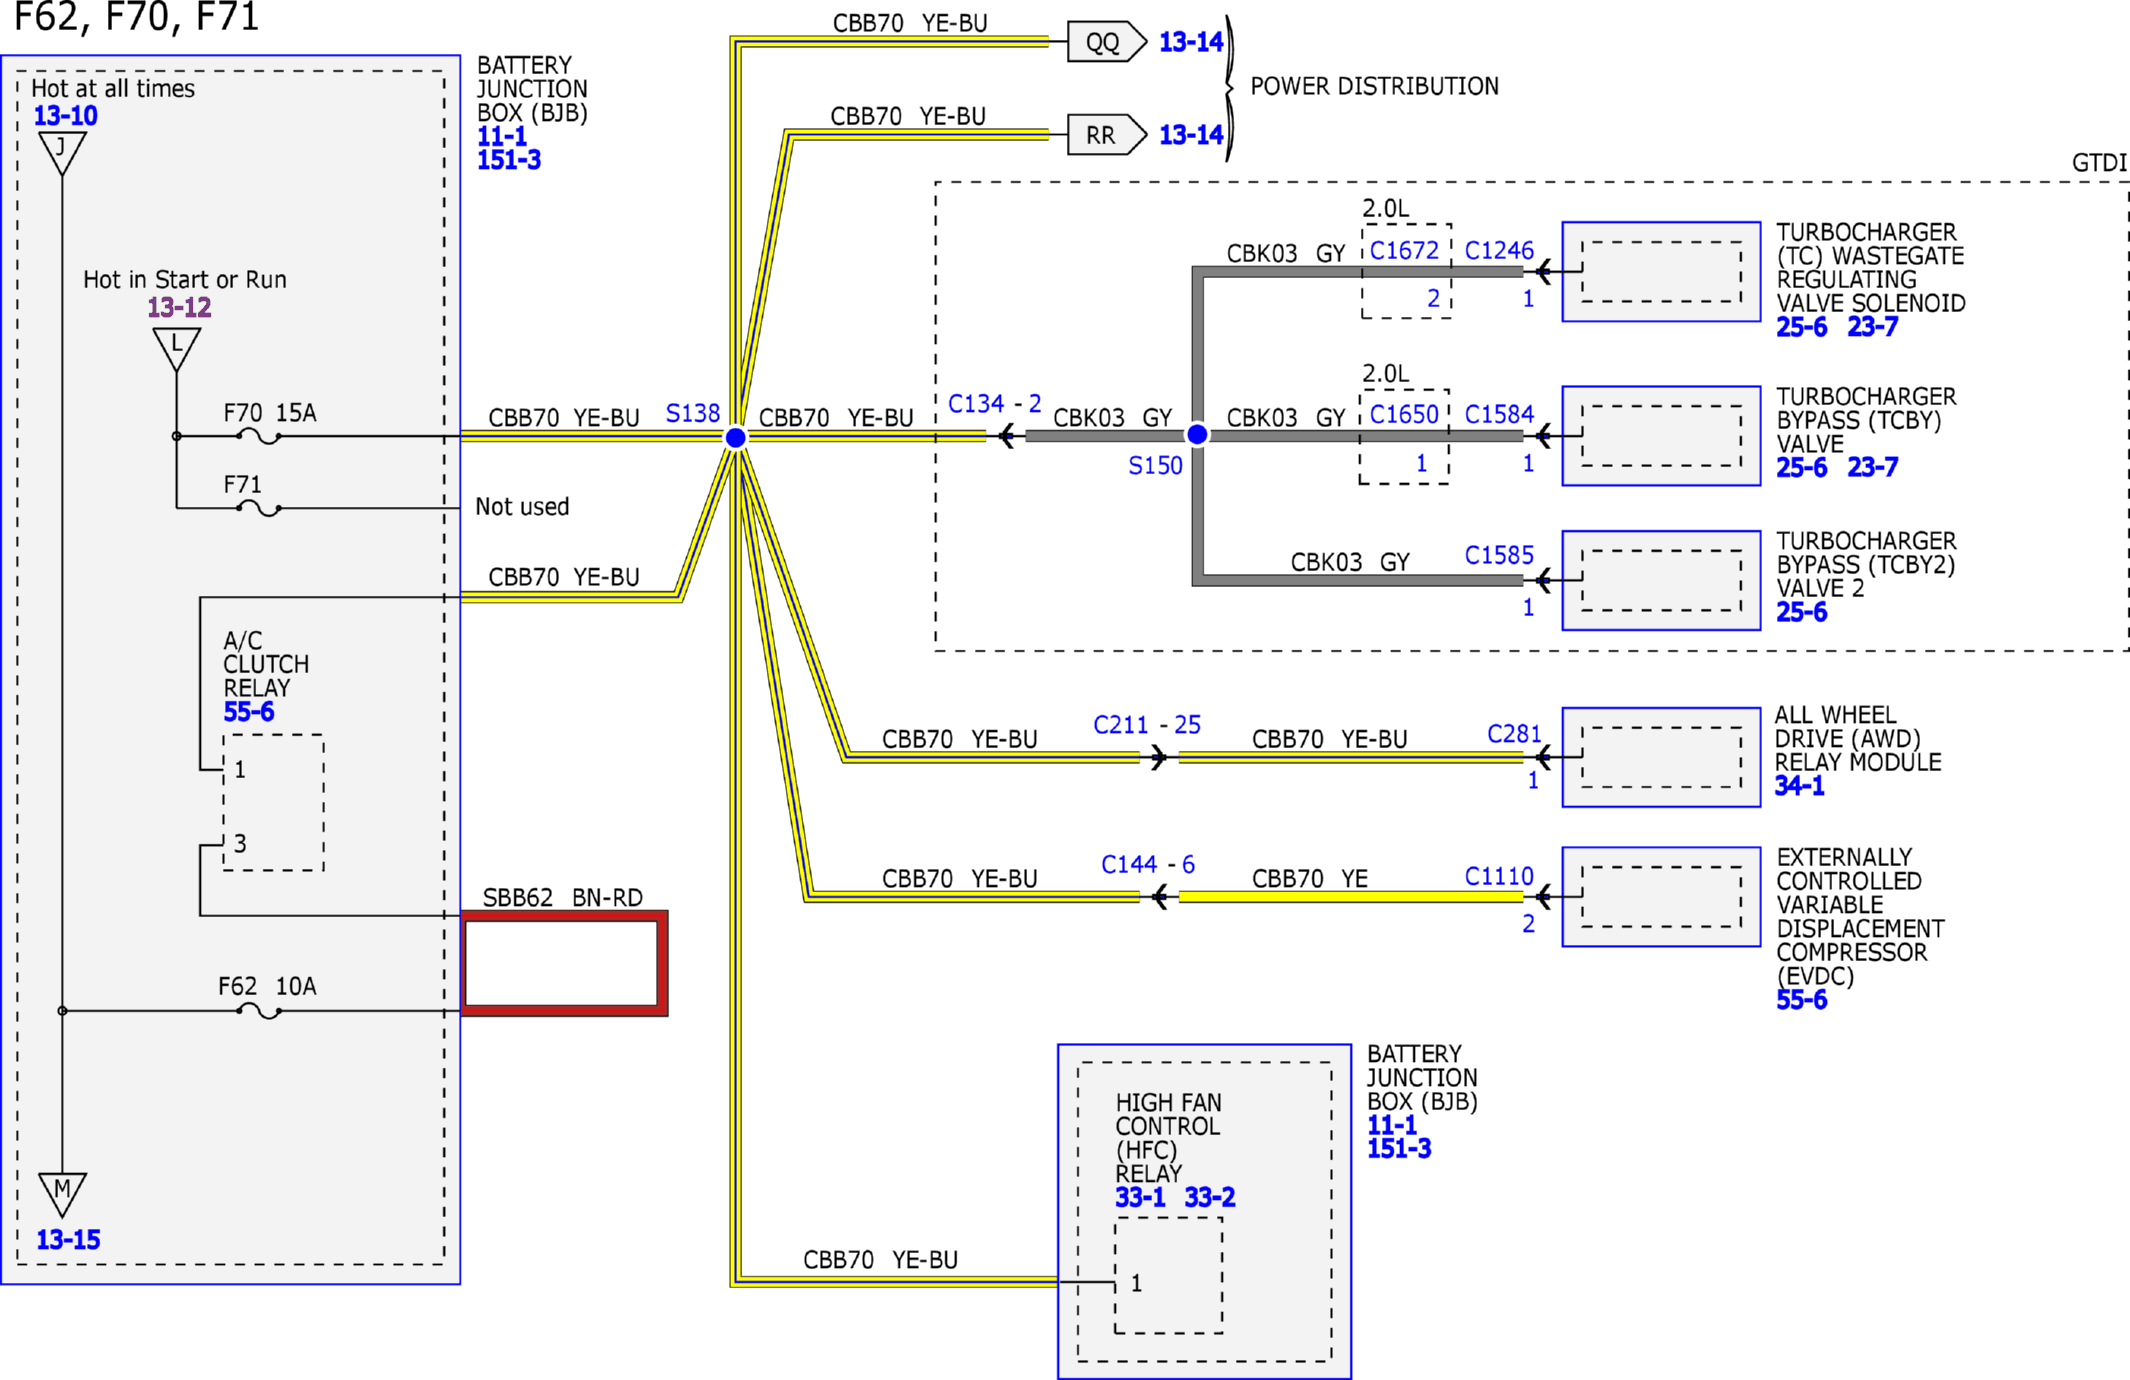
Task: Open the 34-1 AWD relay module link
Action: click(1800, 786)
